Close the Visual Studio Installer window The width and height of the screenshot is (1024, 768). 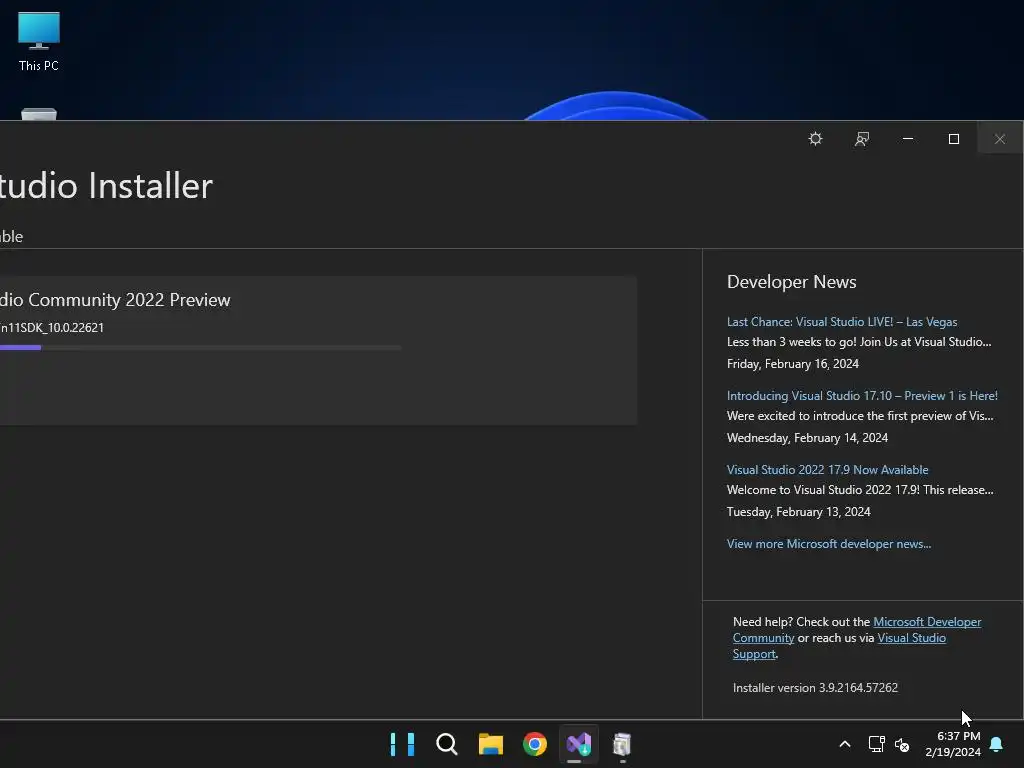1000,138
